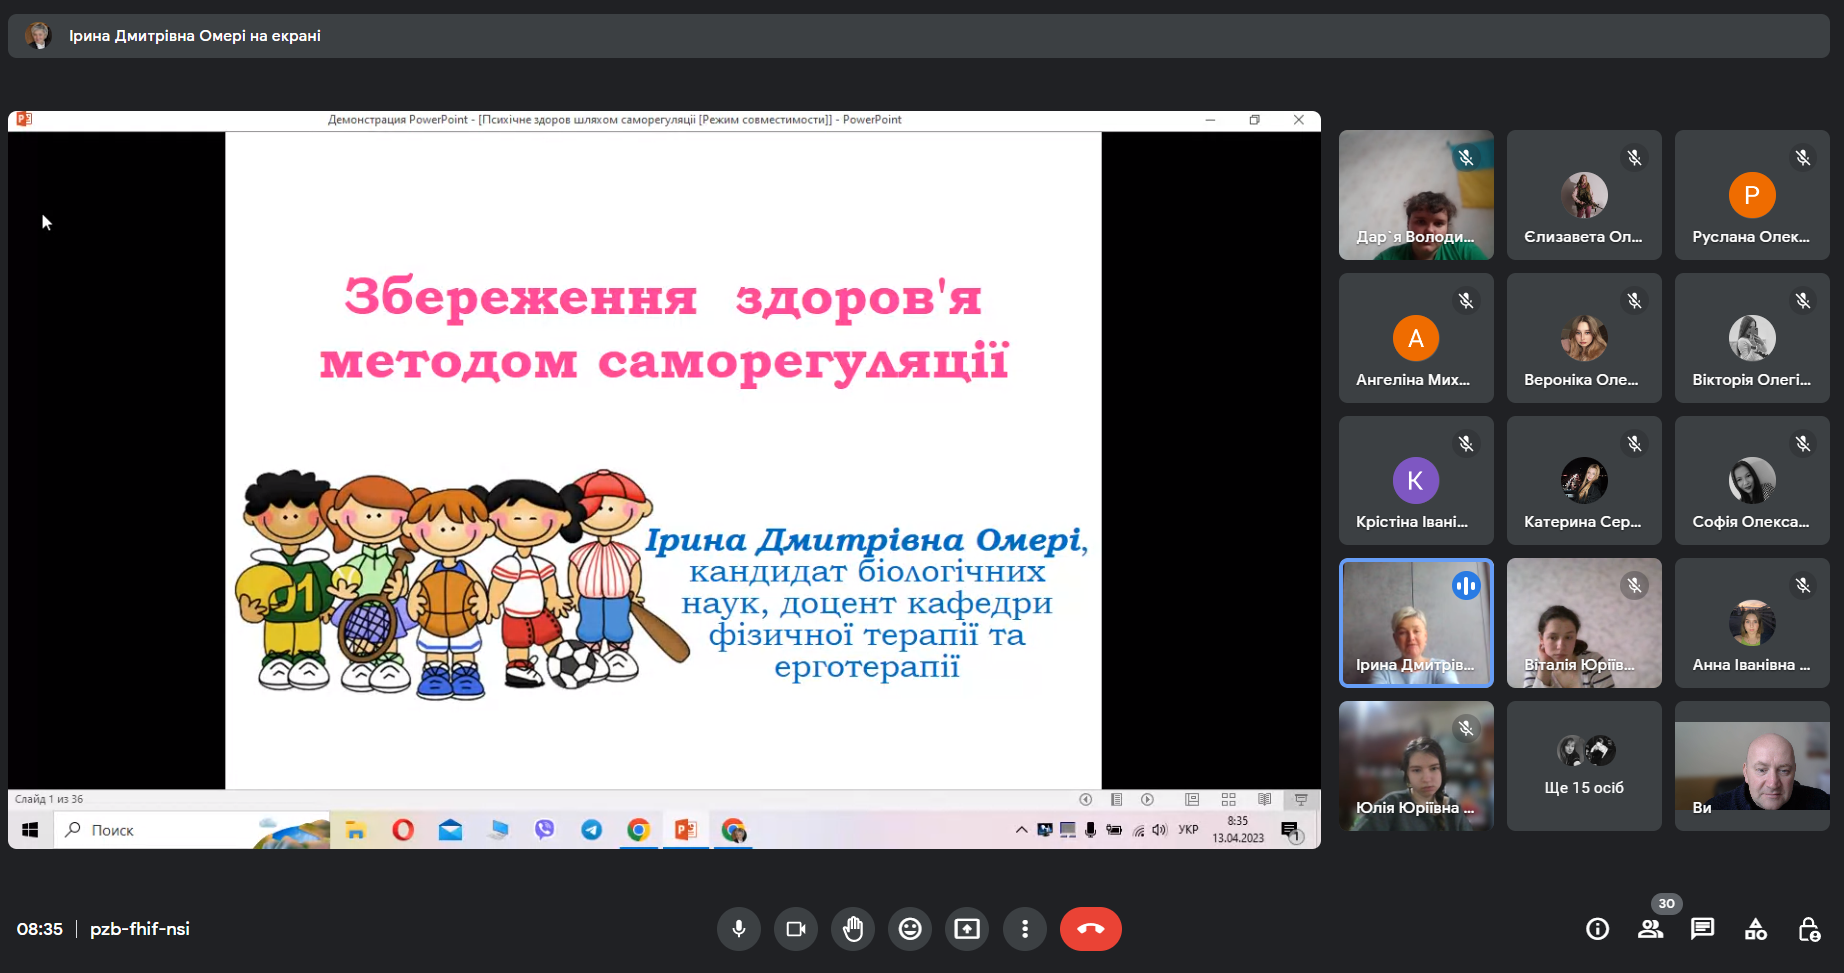Switch keyboard layout from УКР

tap(1188, 830)
